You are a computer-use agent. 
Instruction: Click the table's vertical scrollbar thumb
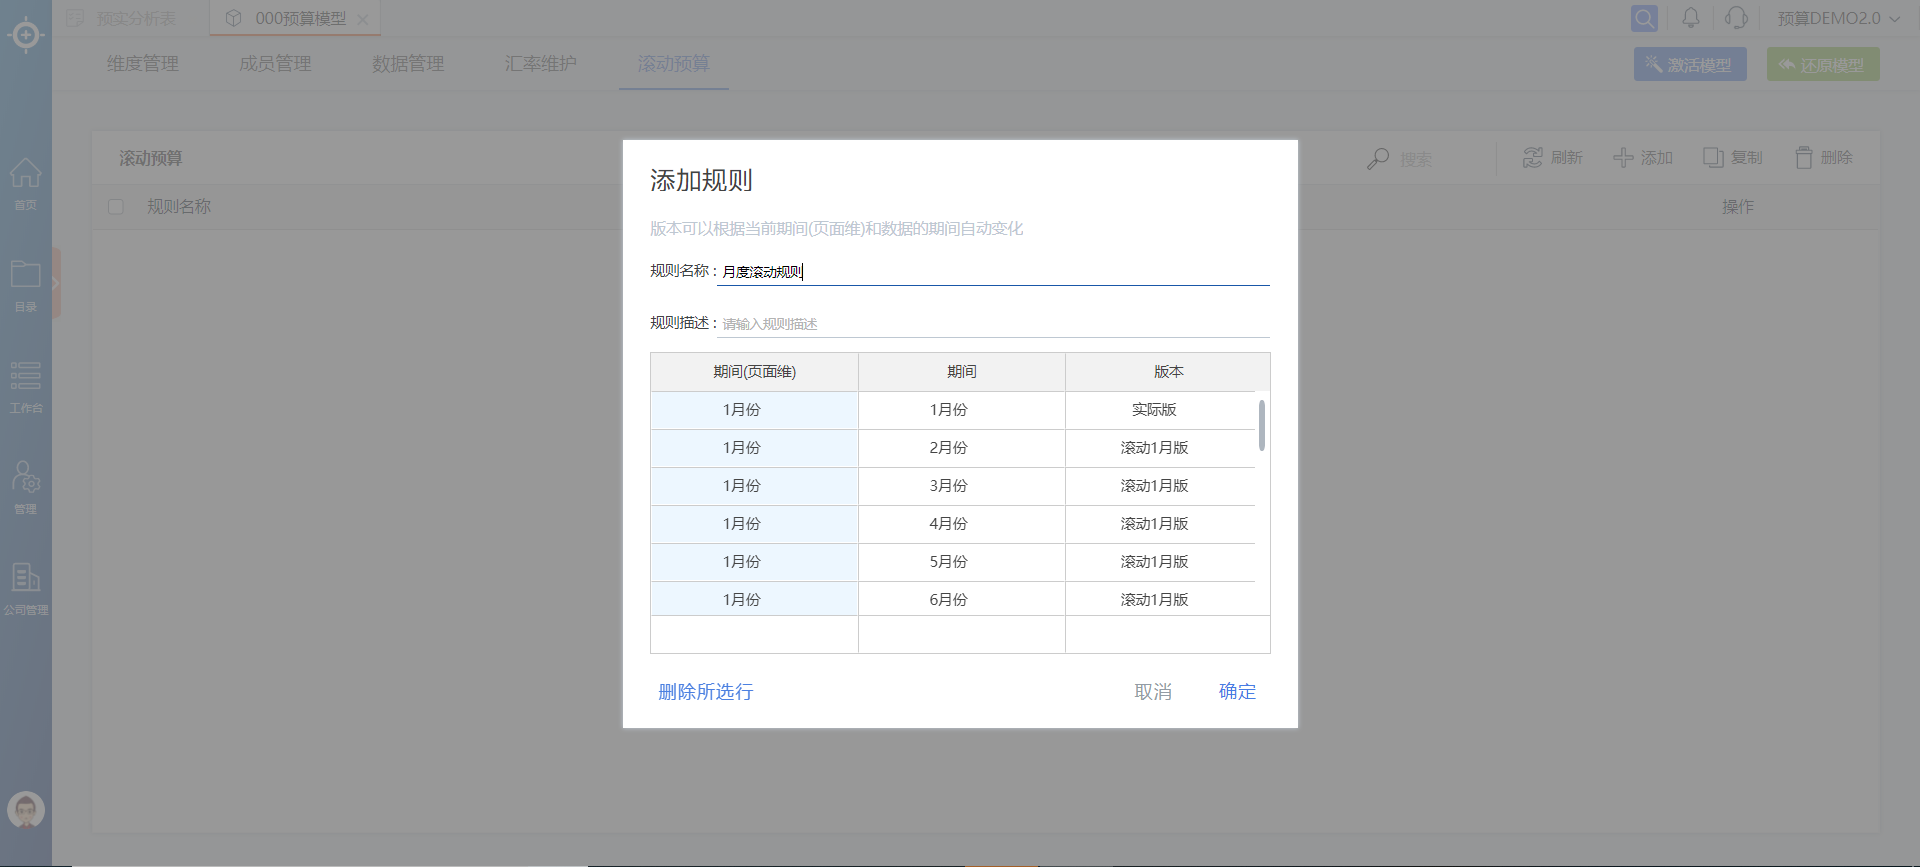1262,426
